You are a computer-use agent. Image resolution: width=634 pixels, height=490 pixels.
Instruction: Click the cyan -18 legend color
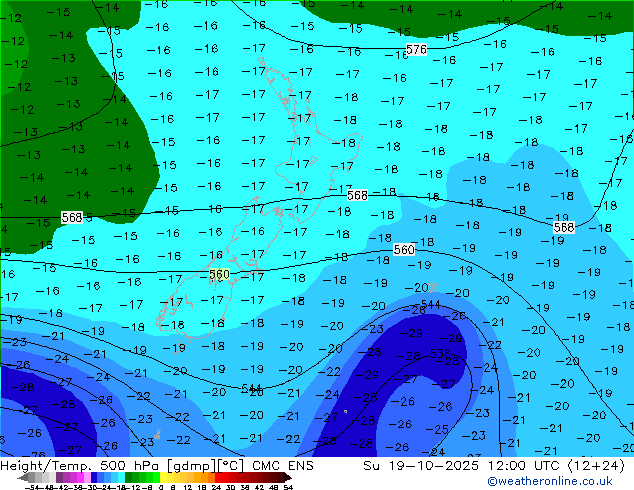click(122, 477)
